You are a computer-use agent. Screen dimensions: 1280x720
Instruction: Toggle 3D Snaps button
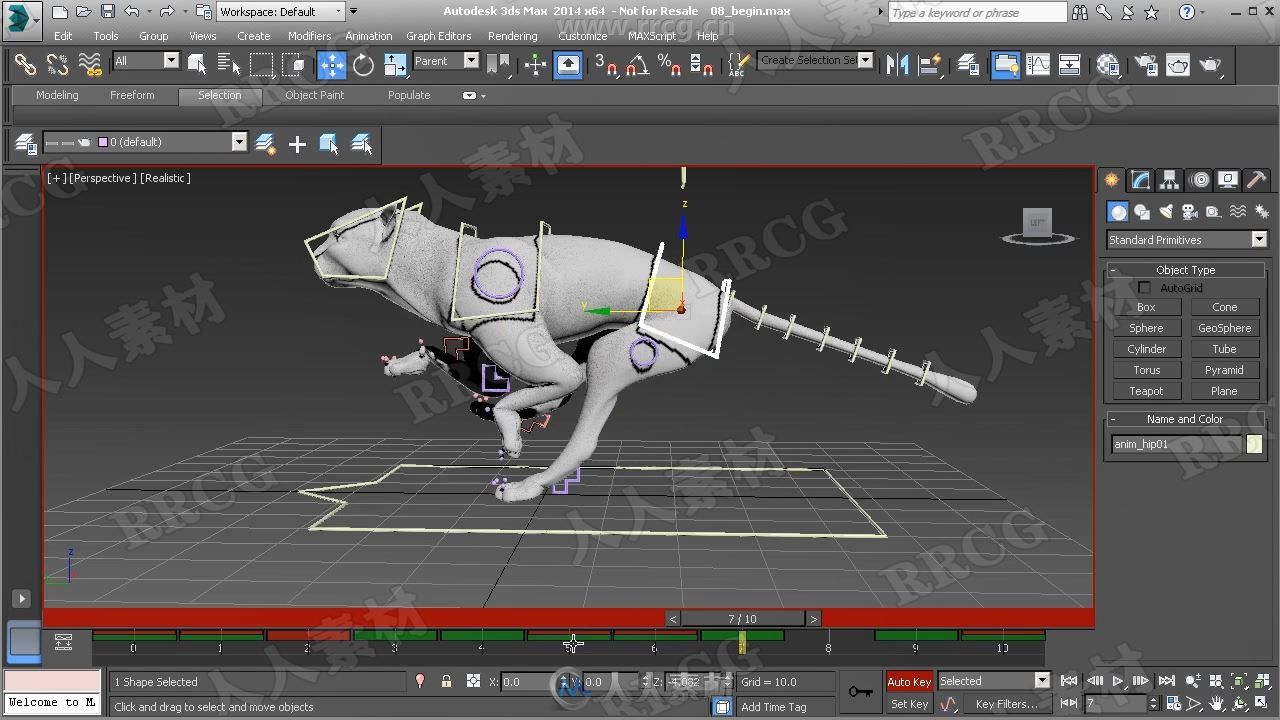(606, 65)
